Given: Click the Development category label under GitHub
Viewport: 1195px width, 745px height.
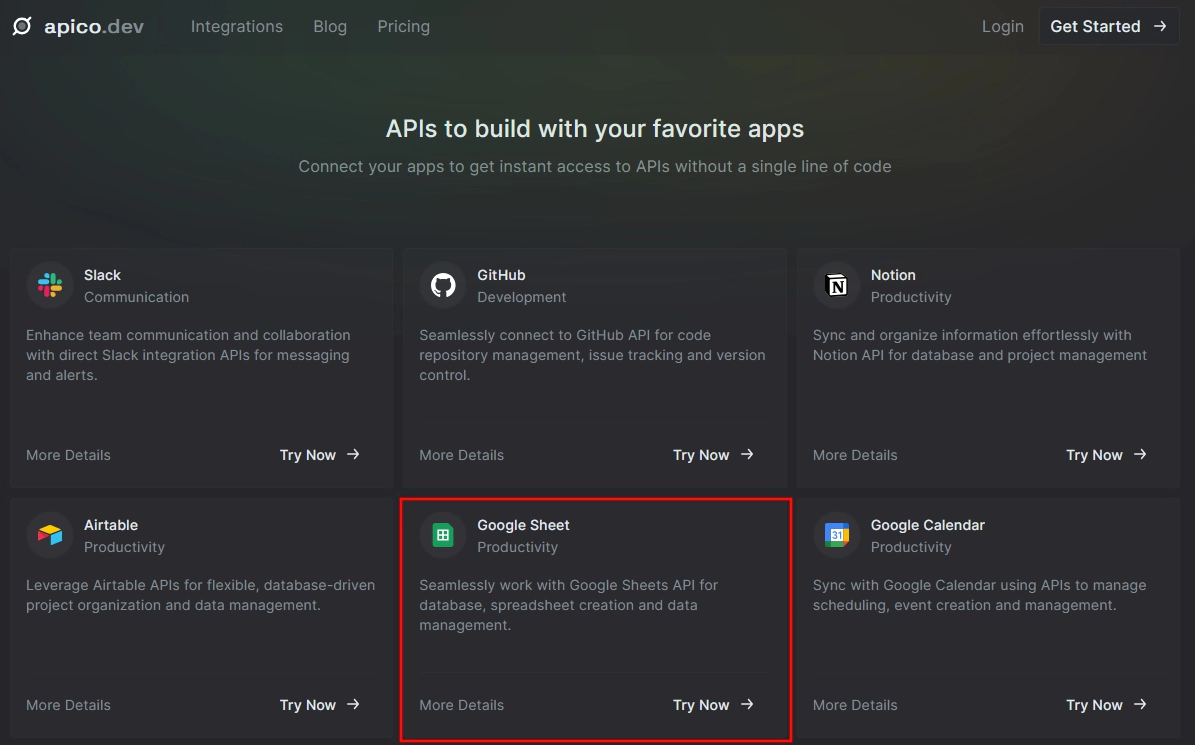Looking at the screenshot, I should tap(521, 297).
